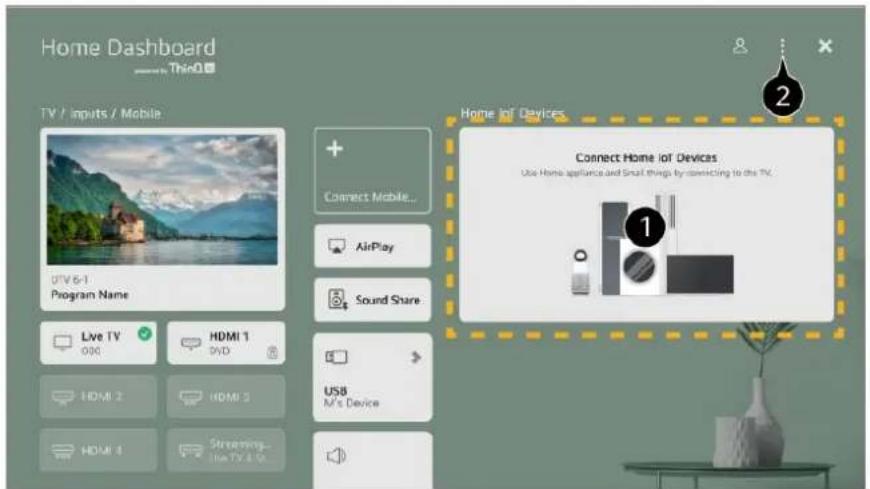Click the Program Name text
The width and height of the screenshot is (870, 489).
(89, 295)
